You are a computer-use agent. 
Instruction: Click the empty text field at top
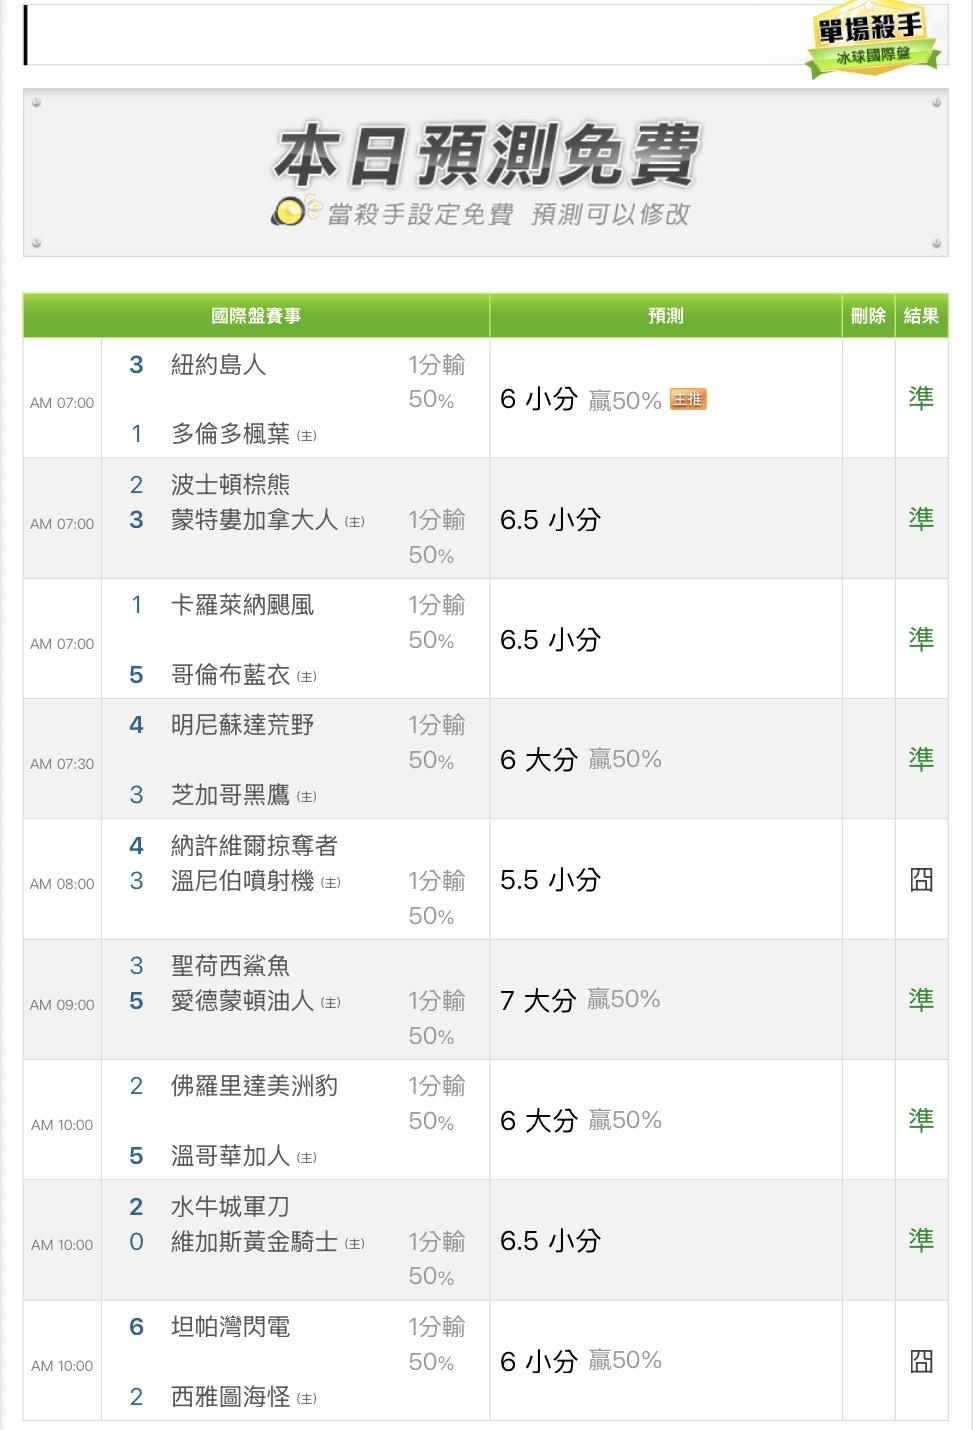click(420, 36)
